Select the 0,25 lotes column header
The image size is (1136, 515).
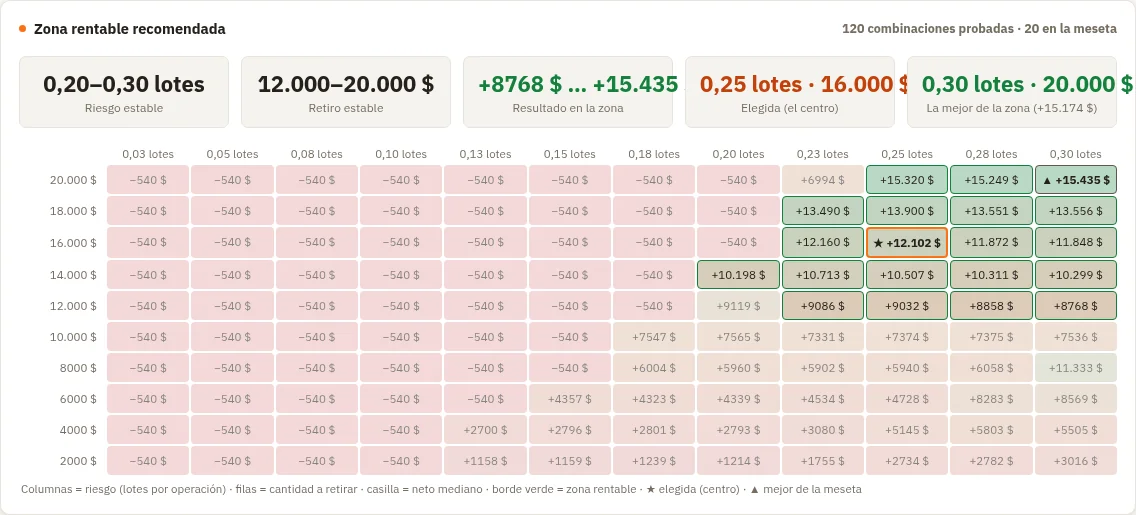[x=906, y=154]
